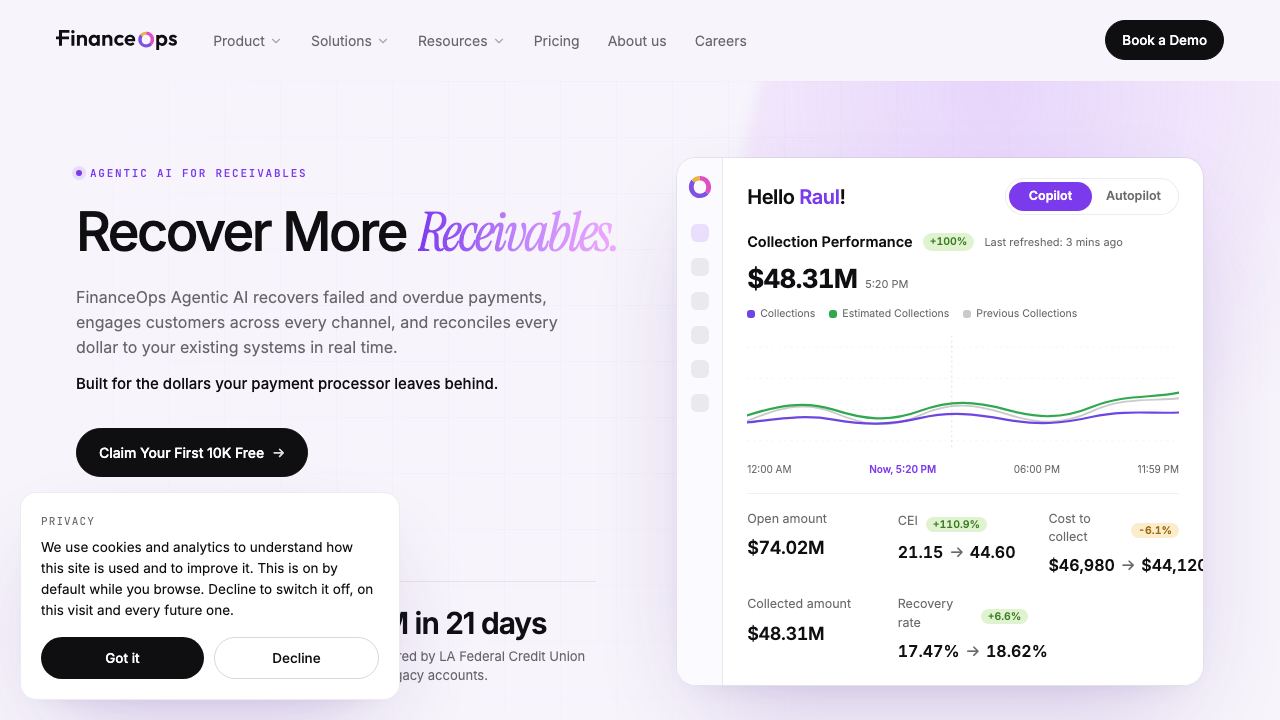Viewport: 1280px width, 720px height.
Task: Select the highlighted purple sidebar icon
Action: click(700, 233)
